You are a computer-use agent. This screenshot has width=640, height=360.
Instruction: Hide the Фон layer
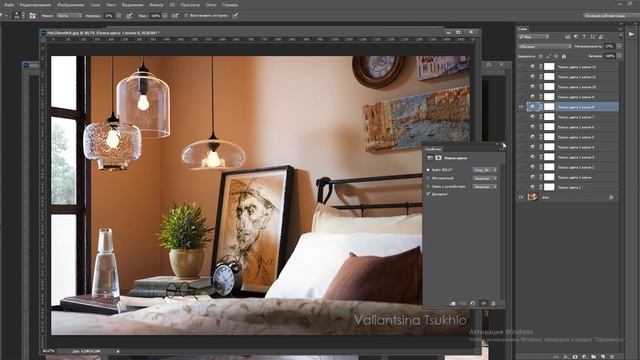click(520, 197)
